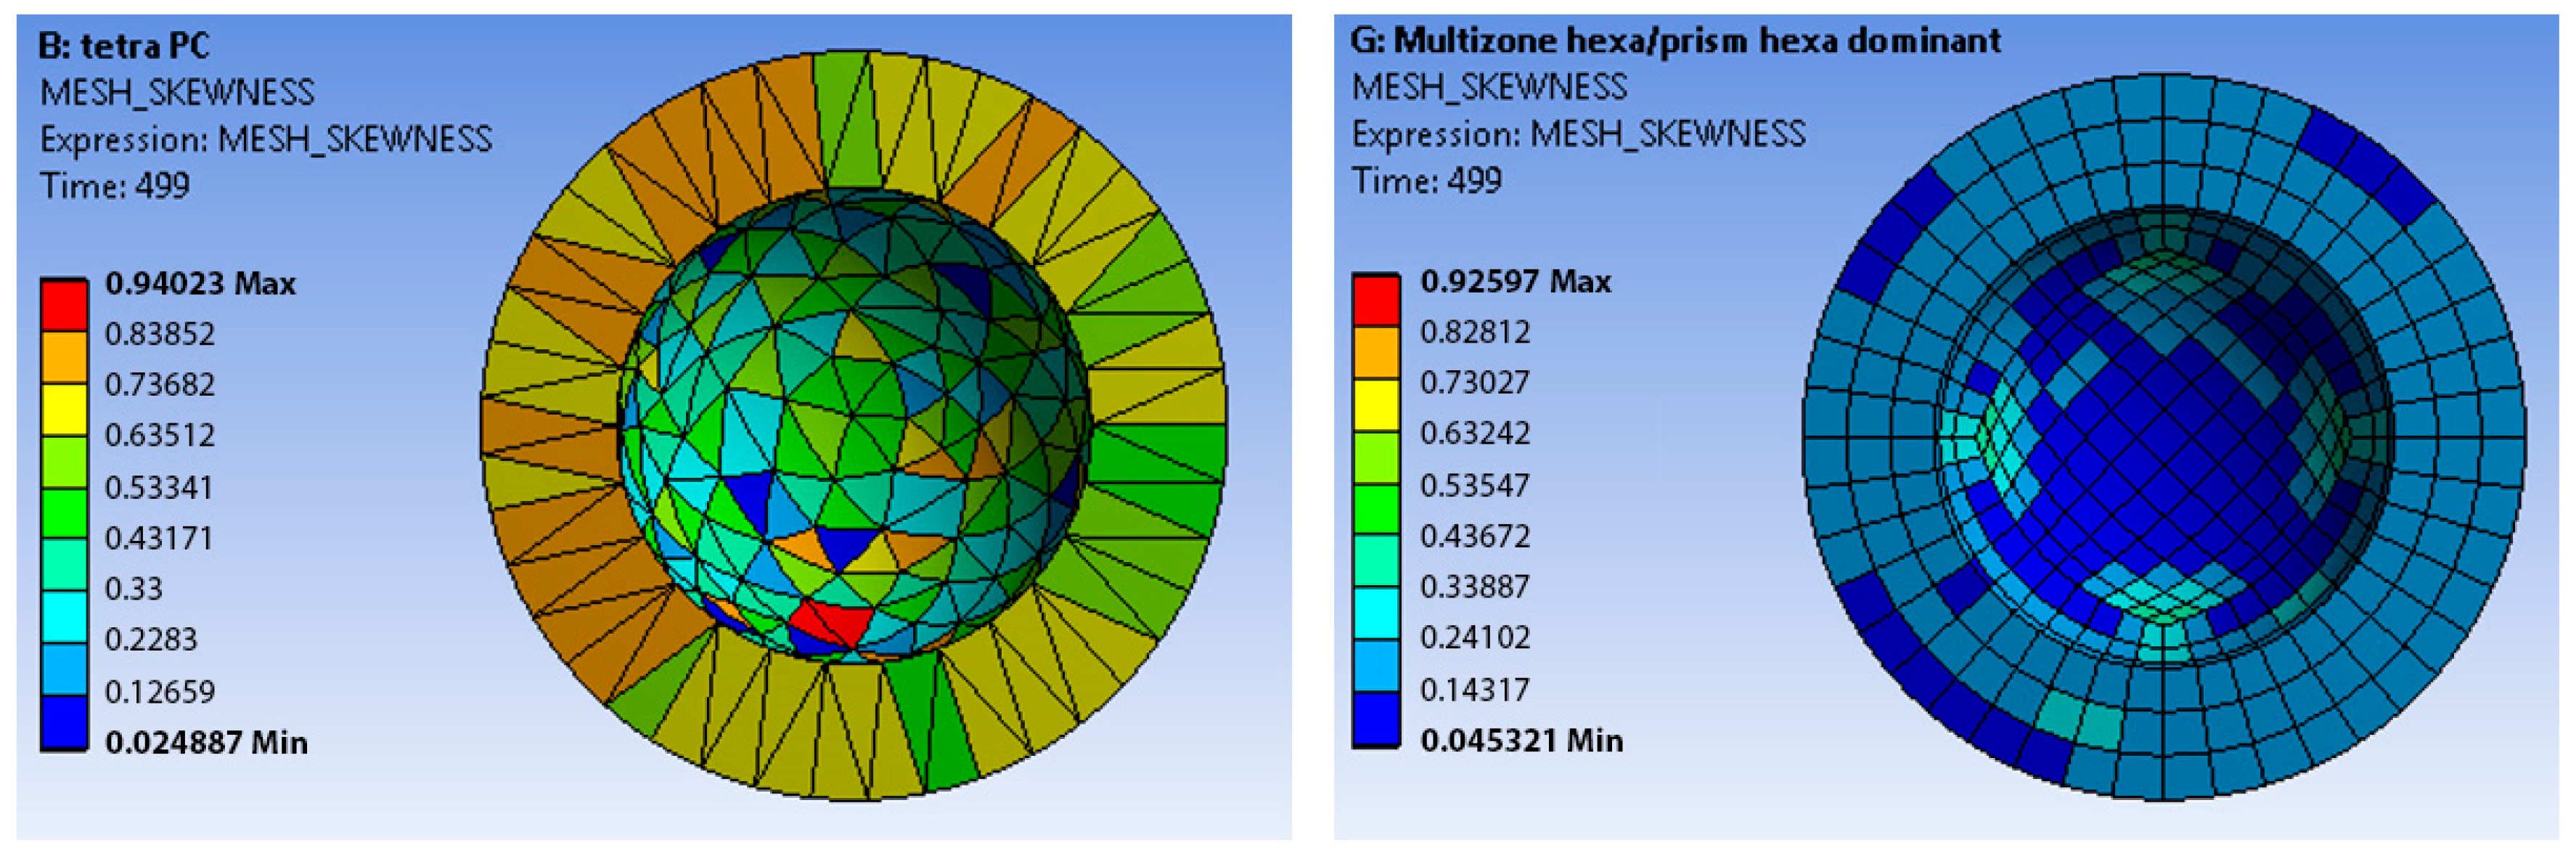The image size is (2576, 856).
Task: Select the '0.14317' legend value
Action: pos(1475,690)
